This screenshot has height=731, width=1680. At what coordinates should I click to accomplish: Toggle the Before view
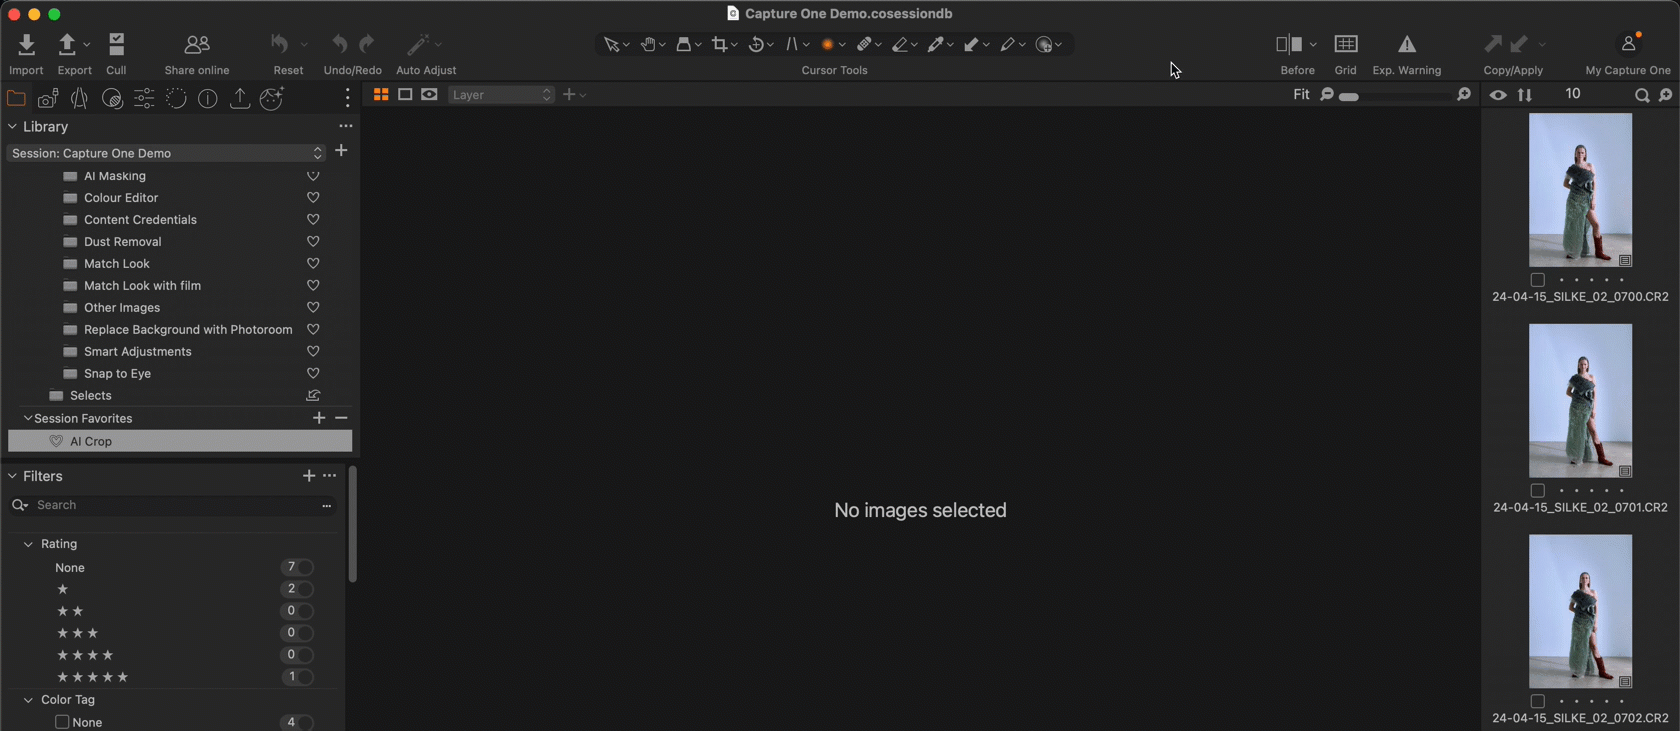point(1288,45)
